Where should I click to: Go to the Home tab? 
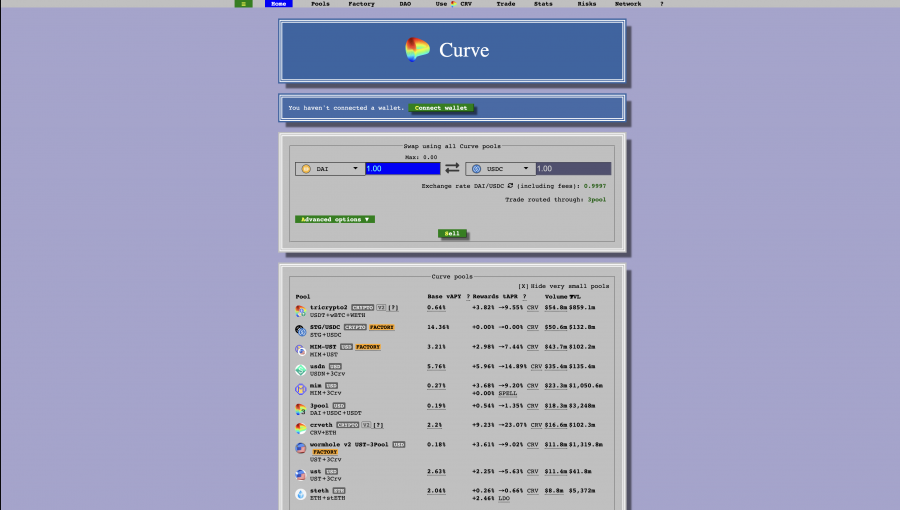[278, 3]
